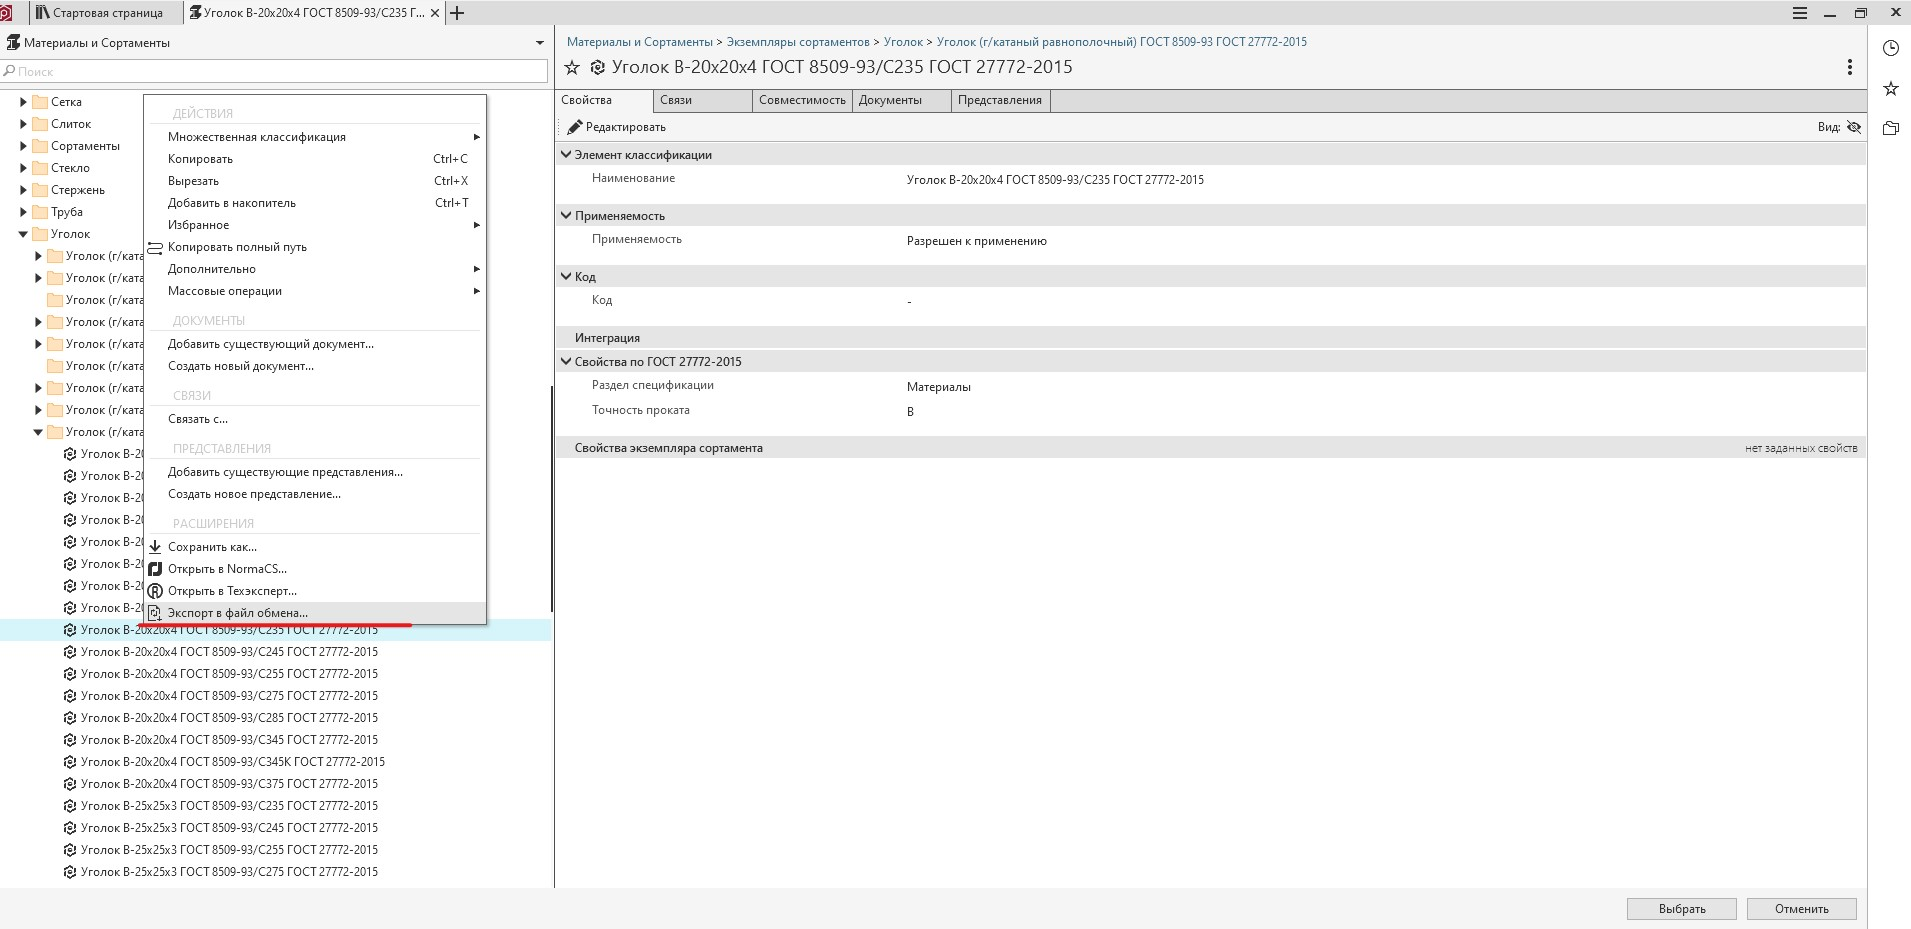
Task: Click the Отменить button
Action: coord(1802,909)
